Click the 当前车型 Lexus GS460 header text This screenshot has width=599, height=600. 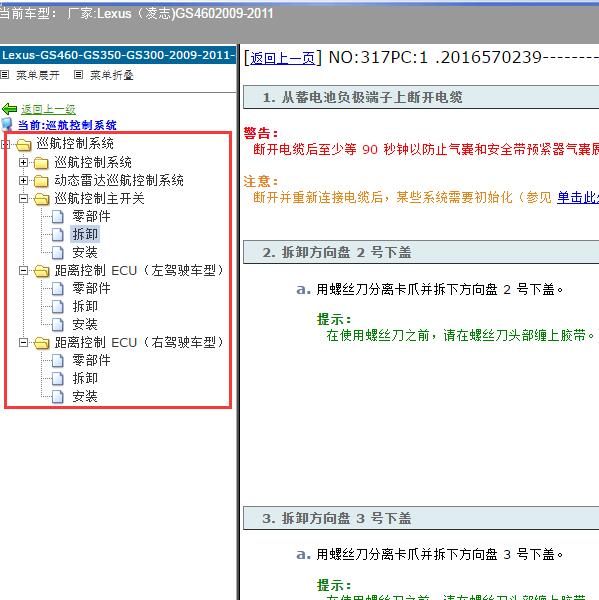click(136, 14)
